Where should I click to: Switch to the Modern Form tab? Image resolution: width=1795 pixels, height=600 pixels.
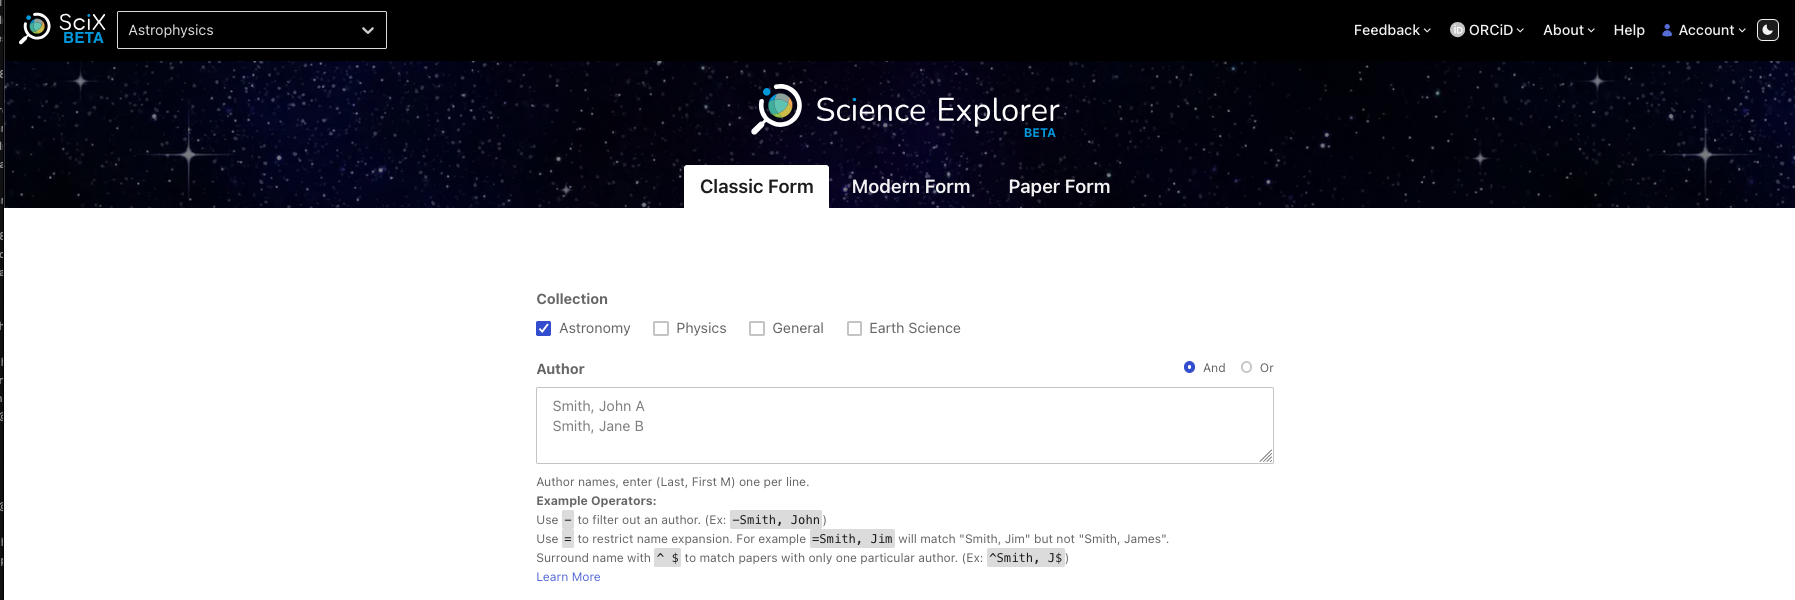910,187
